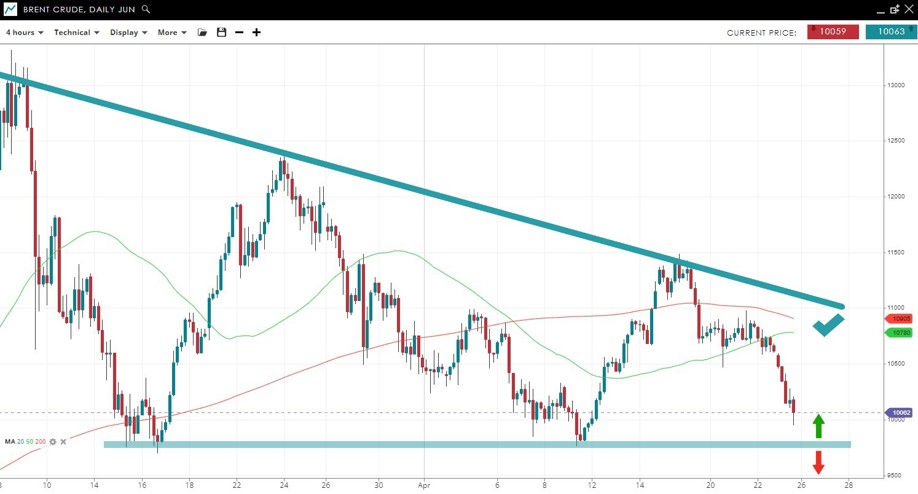Click the MA 200 label in legend
The image size is (918, 494).
(41, 441)
